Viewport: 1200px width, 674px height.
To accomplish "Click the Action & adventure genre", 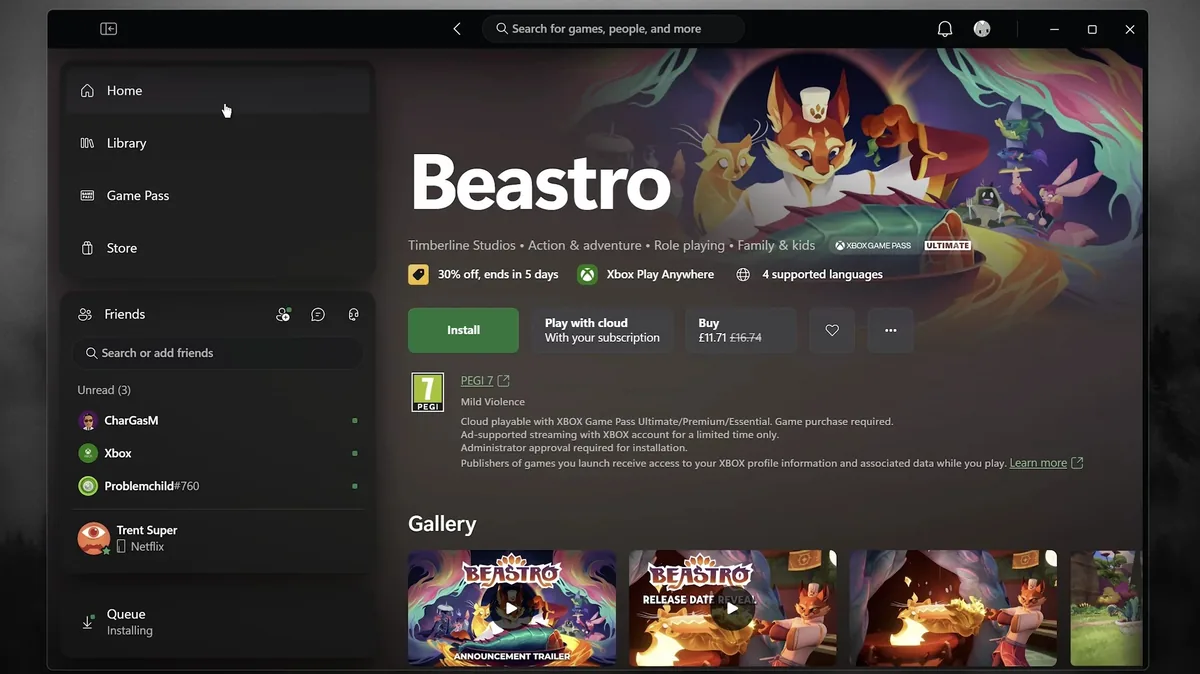I will coord(585,245).
